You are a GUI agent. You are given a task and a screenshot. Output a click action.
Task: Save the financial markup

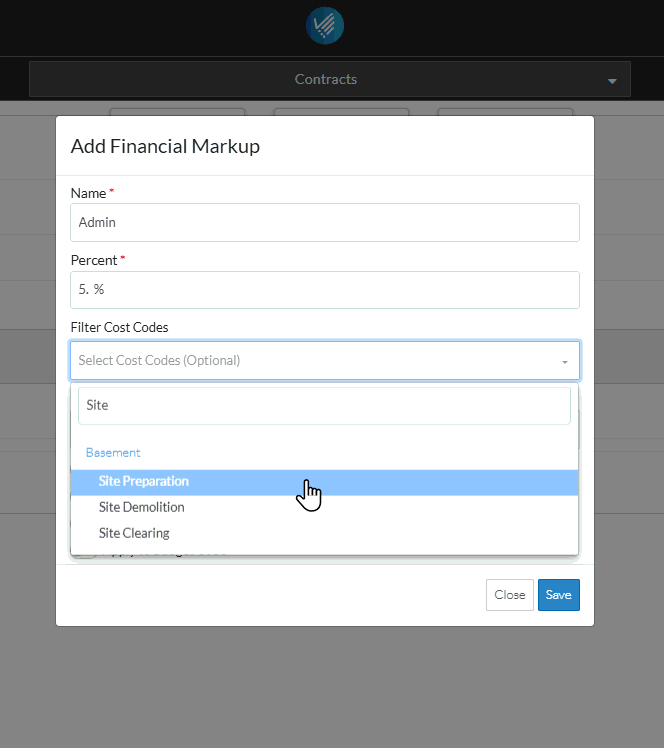pyautogui.click(x=558, y=595)
